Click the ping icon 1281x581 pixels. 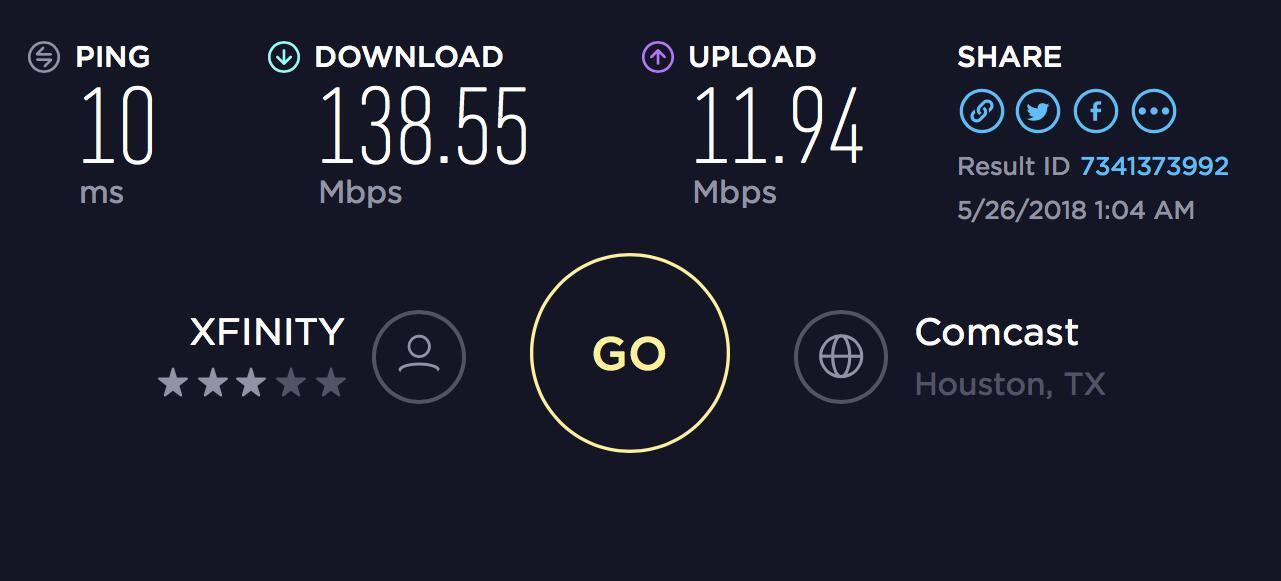[x=44, y=57]
